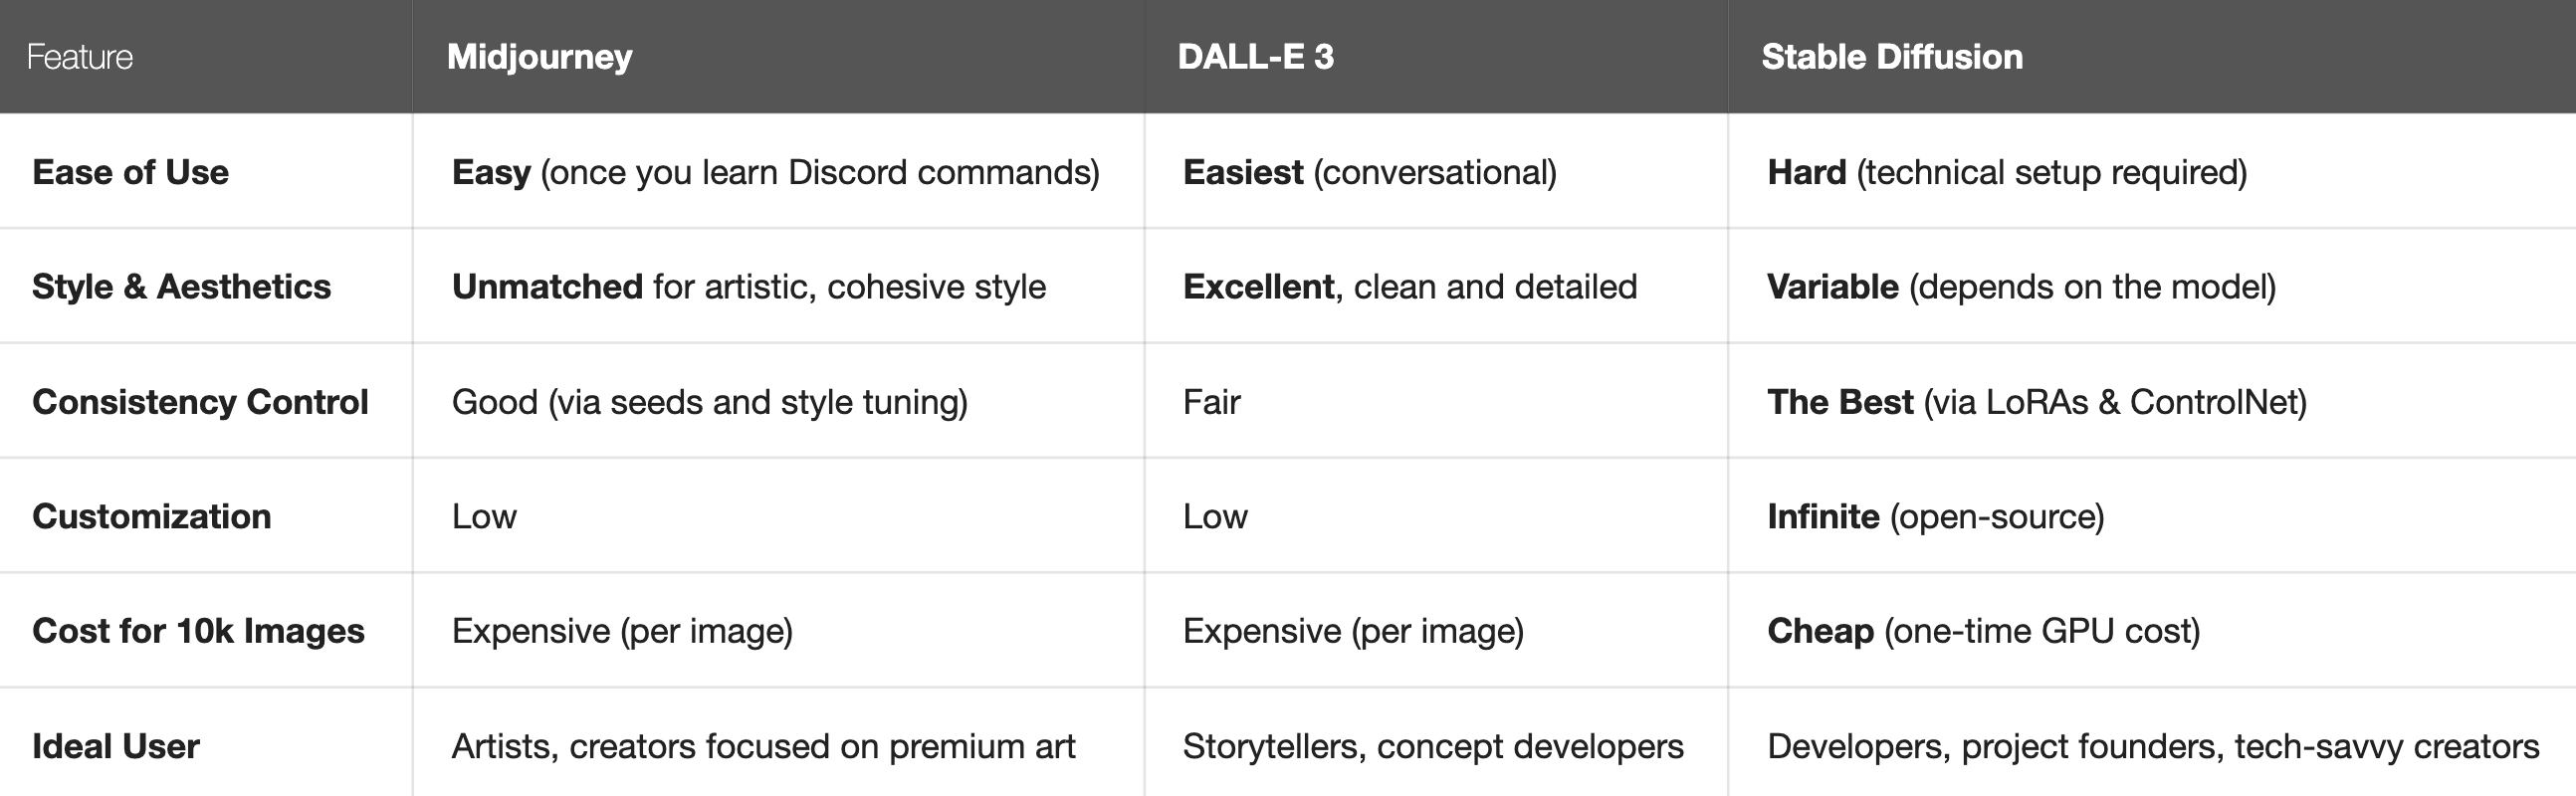Click the Consistency Control row label
The height and width of the screenshot is (796, 2576).
point(200,402)
